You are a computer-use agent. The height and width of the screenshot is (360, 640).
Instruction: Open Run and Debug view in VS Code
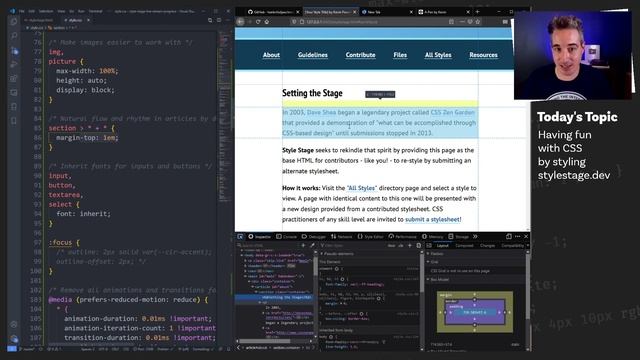pyautogui.click(x=14, y=64)
